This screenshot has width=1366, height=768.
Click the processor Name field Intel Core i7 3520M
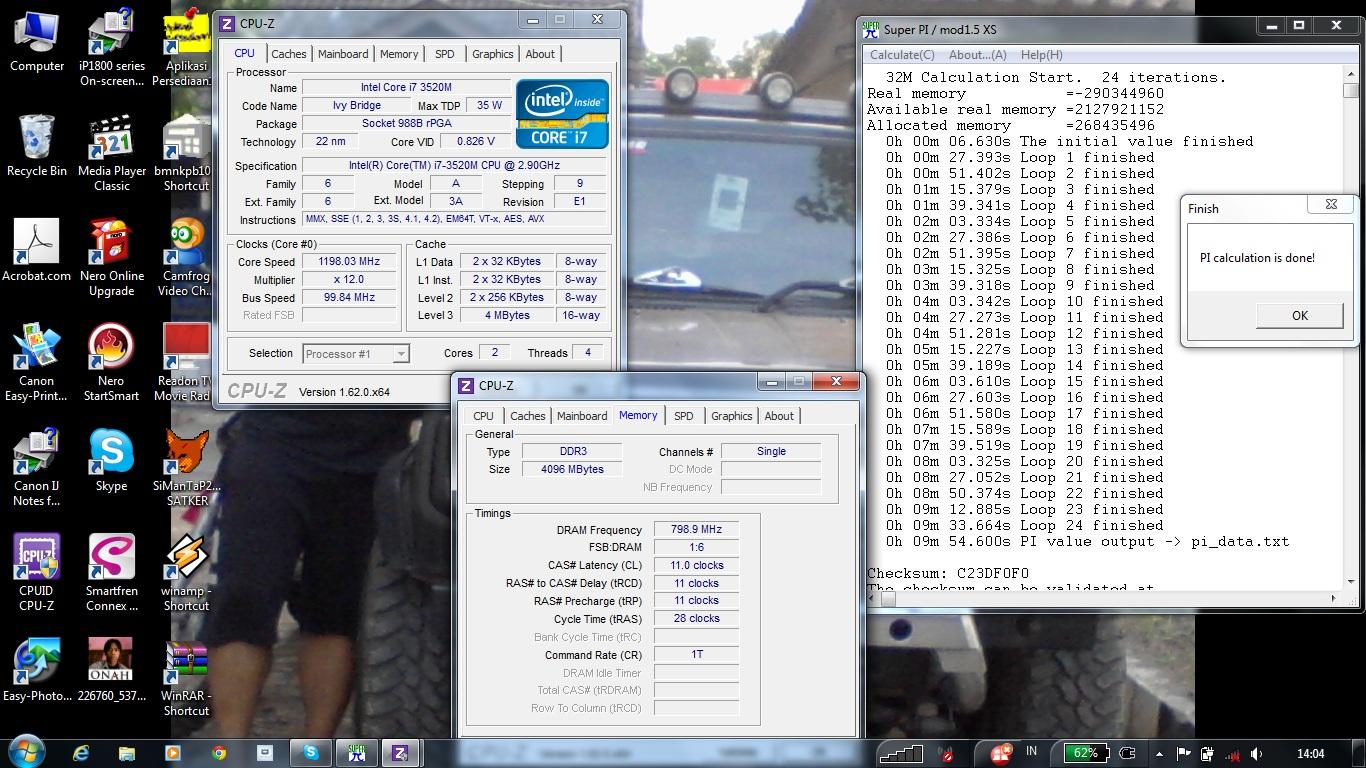click(x=405, y=88)
